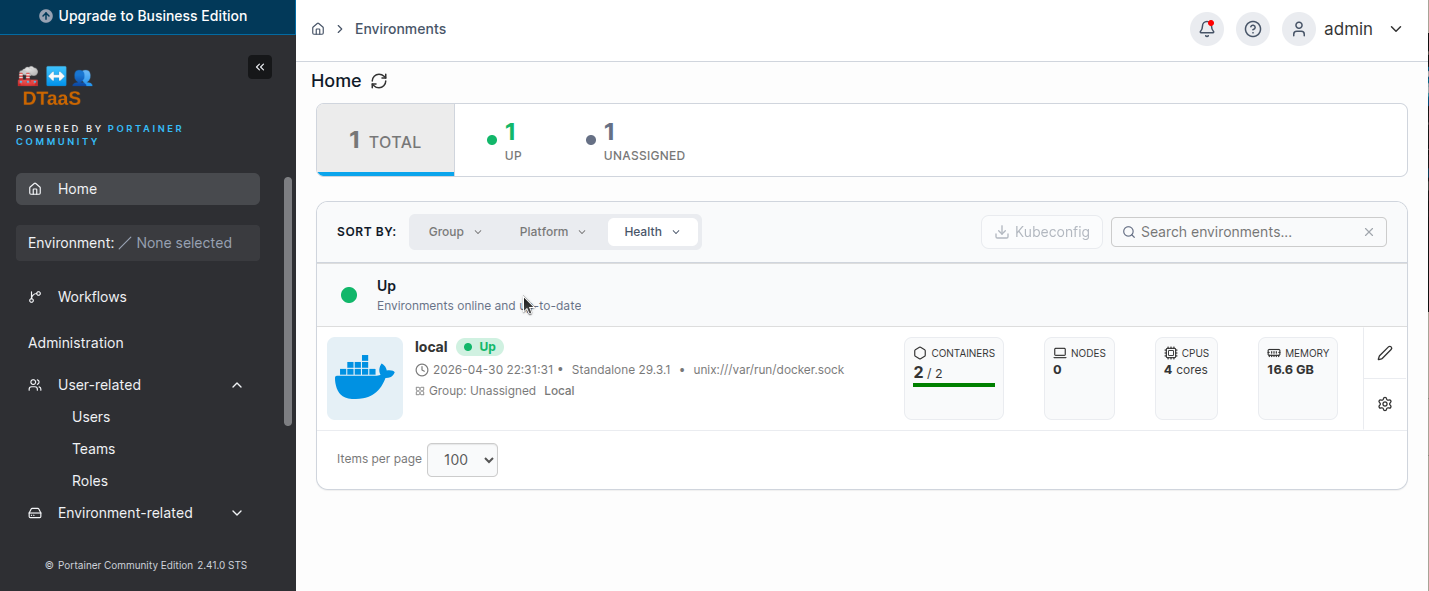Click Upgrade to Business Edition banner

coord(148,16)
